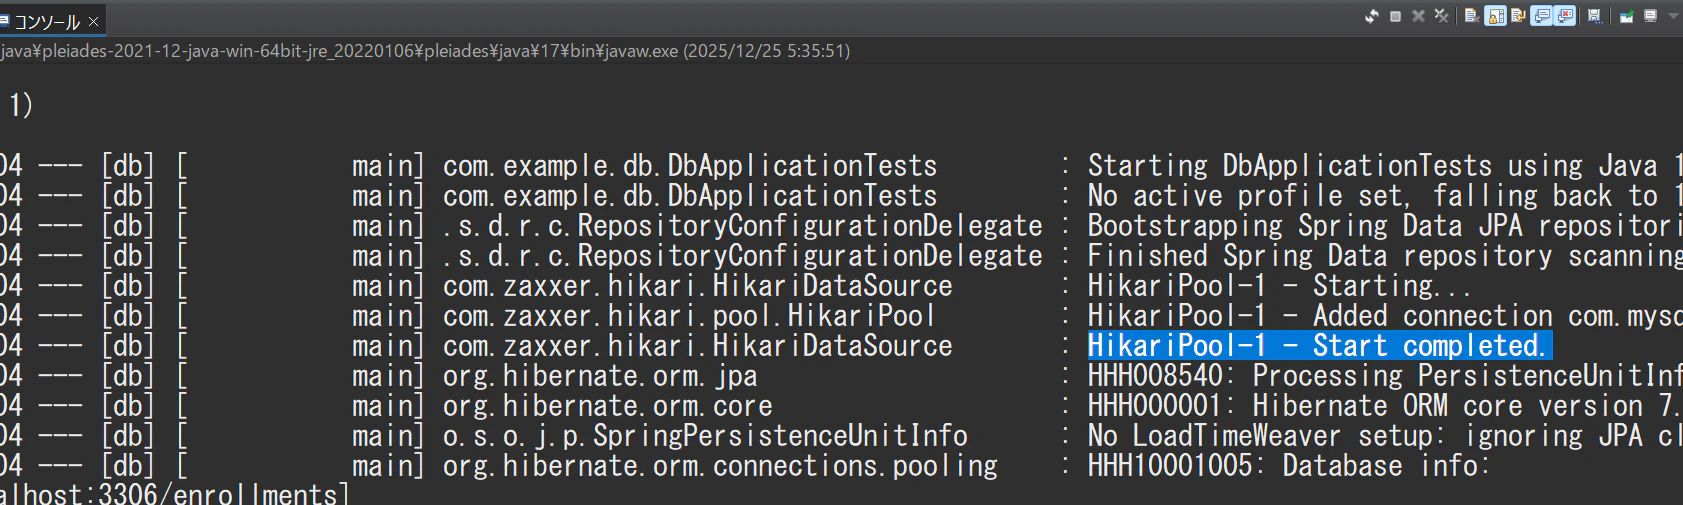Click the javaw.exe launch path line
Image resolution: width=1683 pixels, height=505 pixels.
pos(425,50)
